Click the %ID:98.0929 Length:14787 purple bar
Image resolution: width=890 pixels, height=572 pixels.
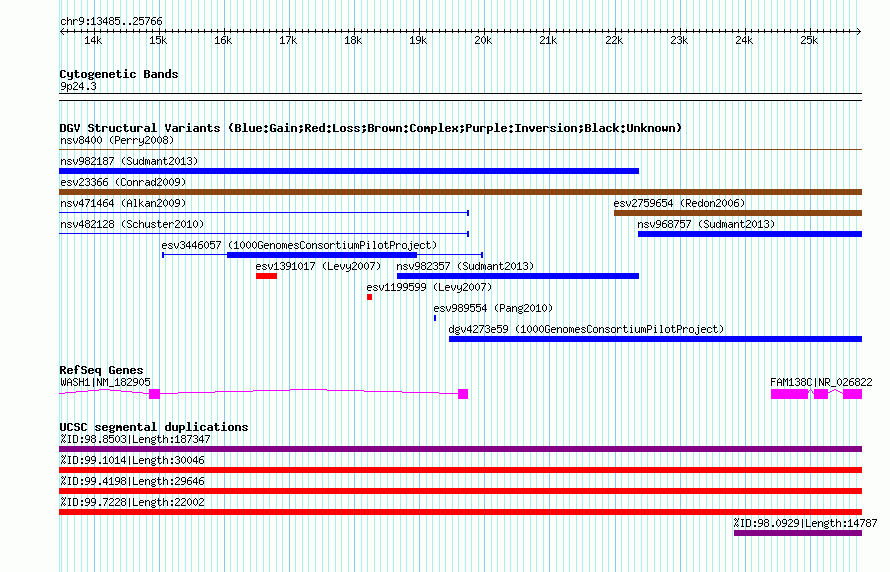(x=798, y=533)
